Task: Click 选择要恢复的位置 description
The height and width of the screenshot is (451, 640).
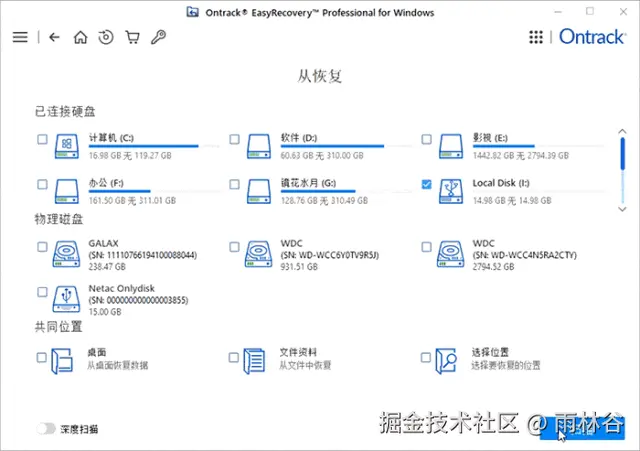Action: click(x=506, y=365)
